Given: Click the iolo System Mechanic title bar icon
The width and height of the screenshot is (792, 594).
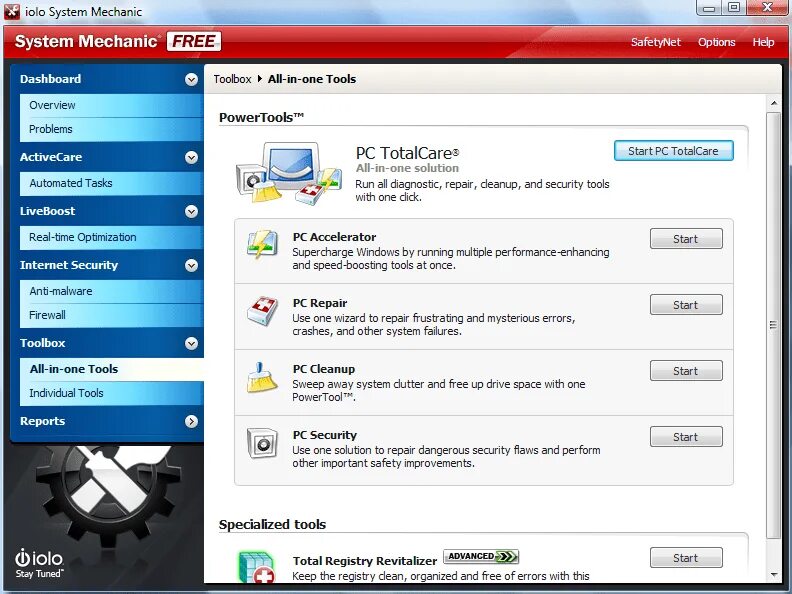Looking at the screenshot, I should pyautogui.click(x=12, y=12).
